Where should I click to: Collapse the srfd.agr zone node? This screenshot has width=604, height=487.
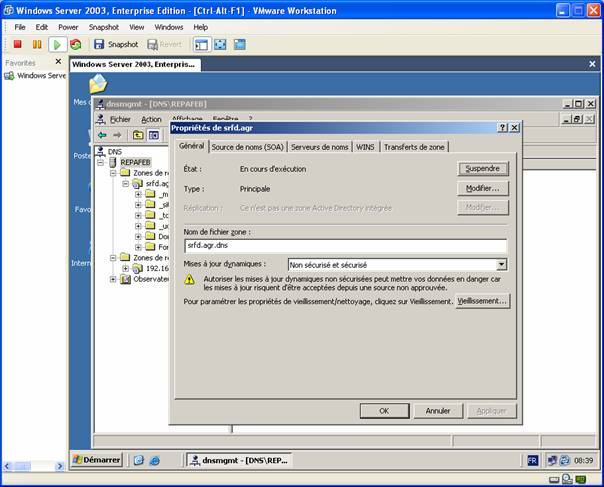(126, 184)
